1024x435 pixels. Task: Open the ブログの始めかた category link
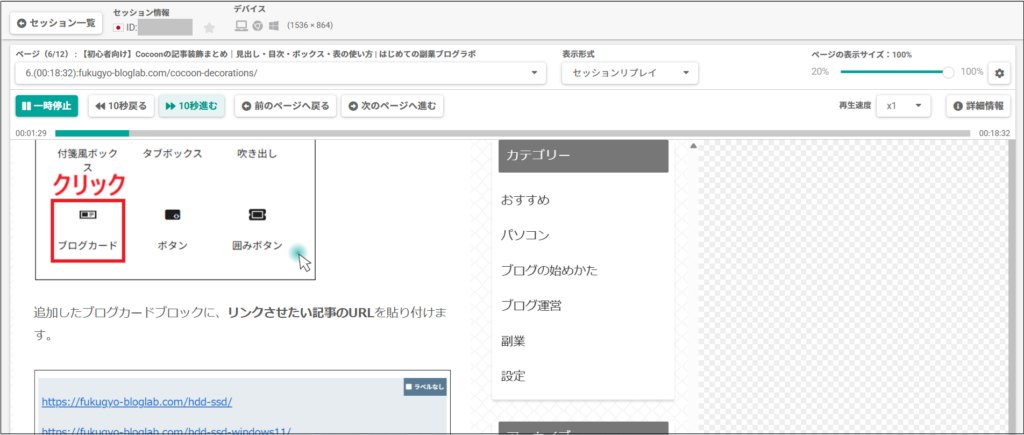coord(549,270)
